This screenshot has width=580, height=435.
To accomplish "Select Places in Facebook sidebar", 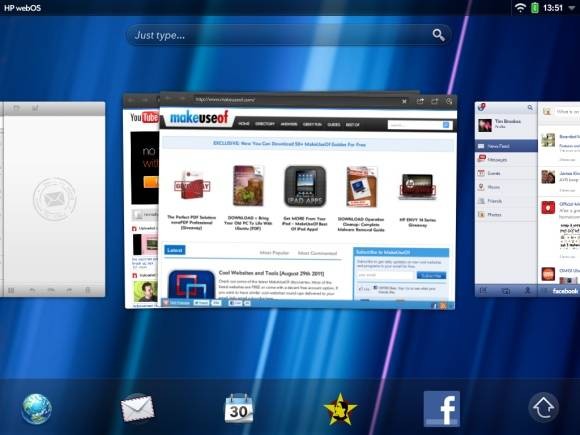I will point(506,187).
